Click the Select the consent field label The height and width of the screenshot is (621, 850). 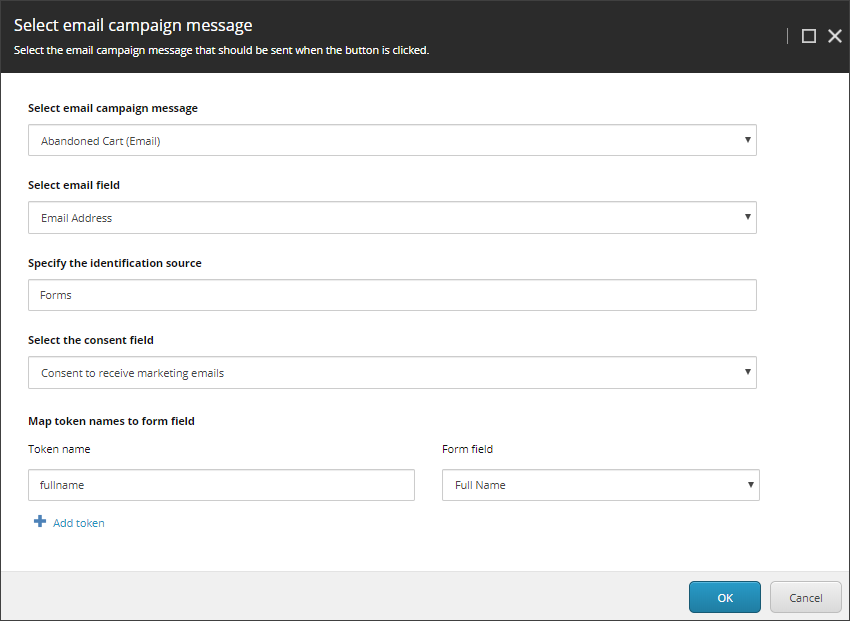click(x=91, y=340)
